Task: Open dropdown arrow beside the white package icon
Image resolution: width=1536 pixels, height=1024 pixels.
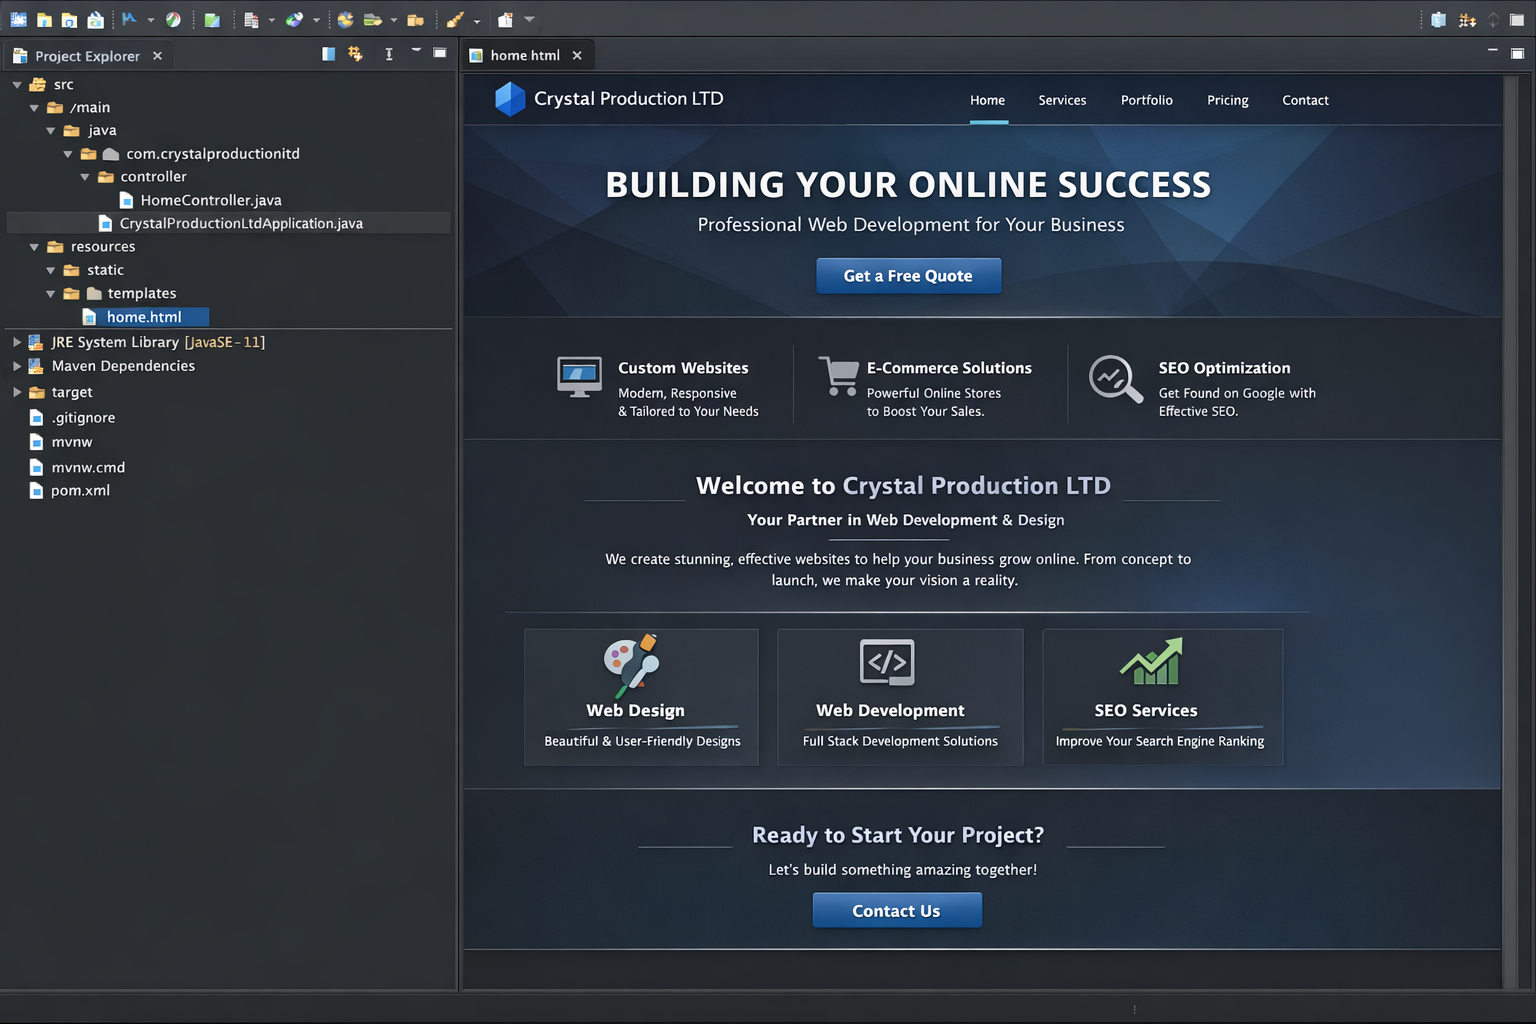Action: click(530, 19)
